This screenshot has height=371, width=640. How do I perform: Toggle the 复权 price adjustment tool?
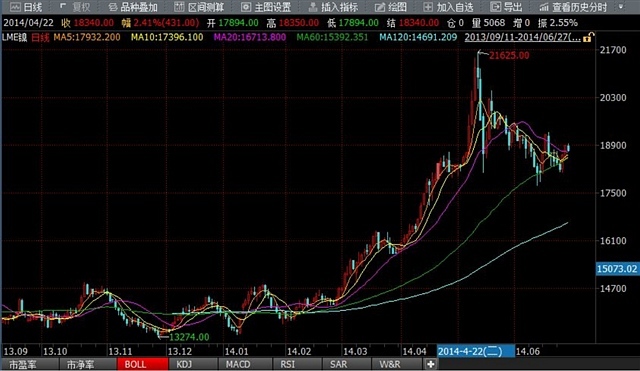76,7
